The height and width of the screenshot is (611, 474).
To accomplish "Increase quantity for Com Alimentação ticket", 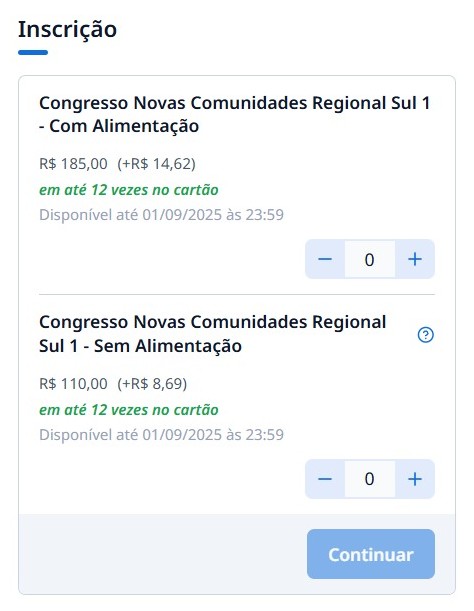I will coord(415,259).
